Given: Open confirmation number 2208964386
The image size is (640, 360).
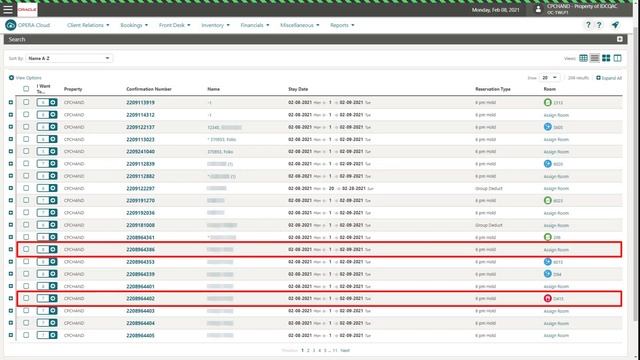Looking at the screenshot, I should pos(140,249).
